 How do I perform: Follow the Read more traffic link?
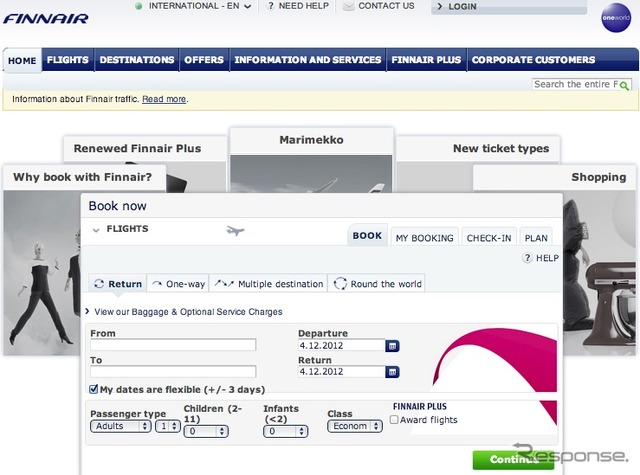click(x=164, y=99)
